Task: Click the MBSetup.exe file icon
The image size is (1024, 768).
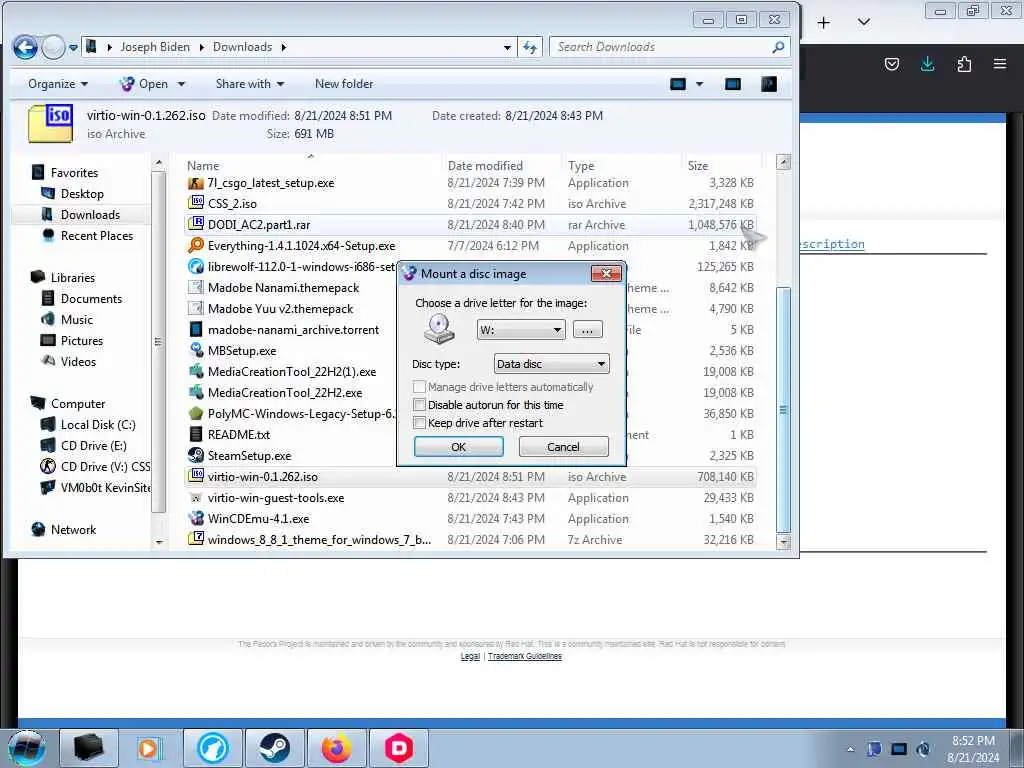Action: pyautogui.click(x=195, y=350)
